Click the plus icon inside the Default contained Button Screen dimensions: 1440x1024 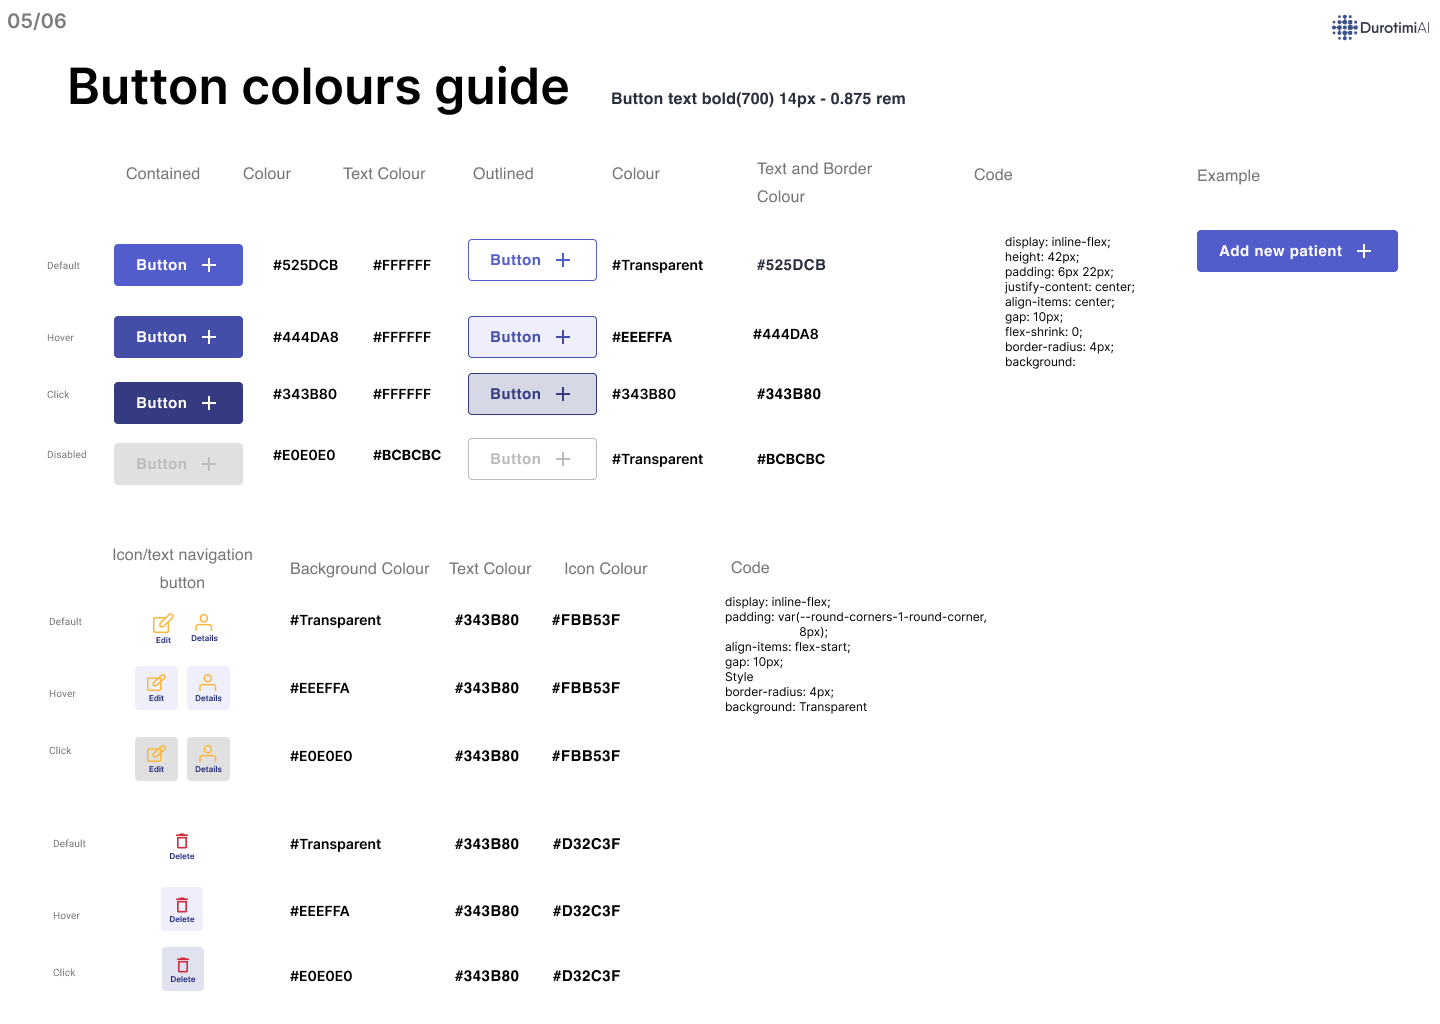[208, 264]
